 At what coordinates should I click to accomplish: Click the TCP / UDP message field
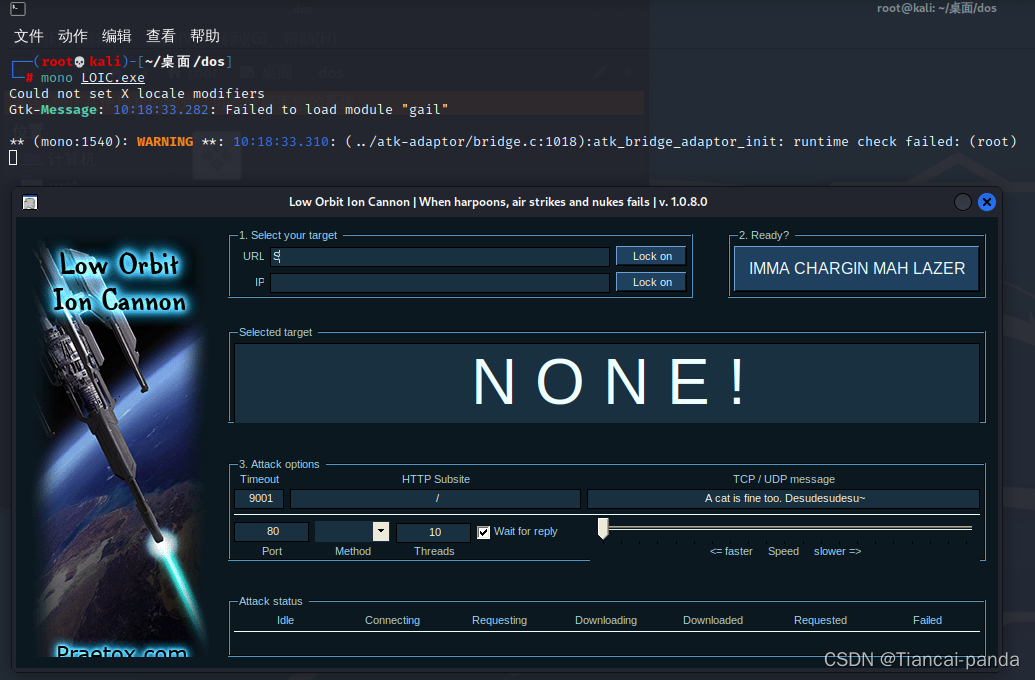pos(784,498)
